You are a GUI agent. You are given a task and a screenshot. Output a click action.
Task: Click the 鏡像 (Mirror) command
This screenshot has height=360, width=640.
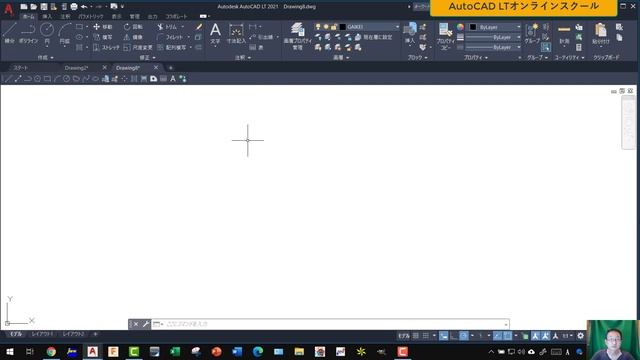click(x=133, y=37)
